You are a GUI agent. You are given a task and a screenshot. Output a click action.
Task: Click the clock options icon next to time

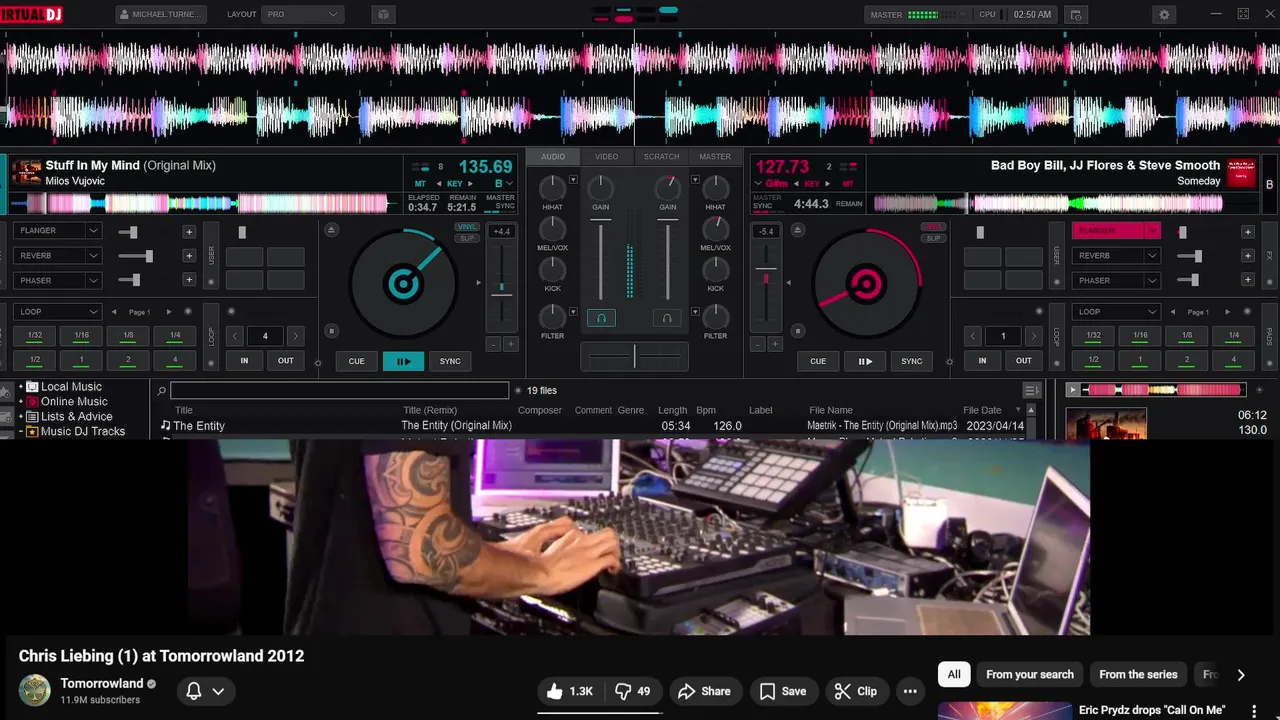(1076, 15)
